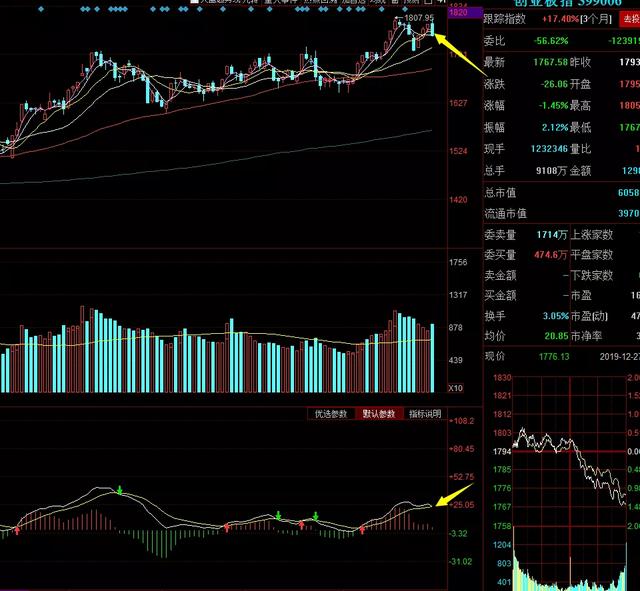Click the 换手 3.05% value
Image resolution: width=640 pixels, height=591 pixels.
(x=526, y=315)
